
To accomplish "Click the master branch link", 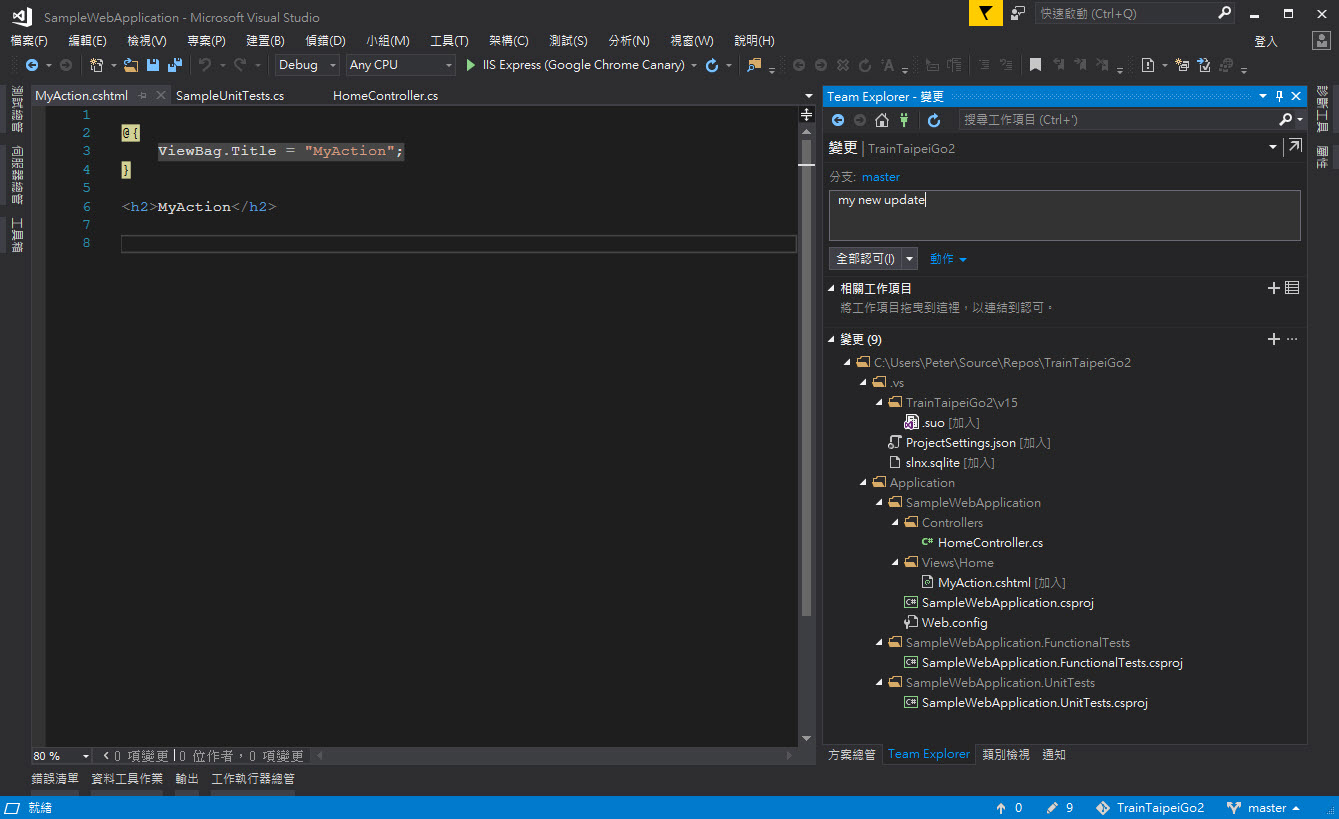I will 881,177.
